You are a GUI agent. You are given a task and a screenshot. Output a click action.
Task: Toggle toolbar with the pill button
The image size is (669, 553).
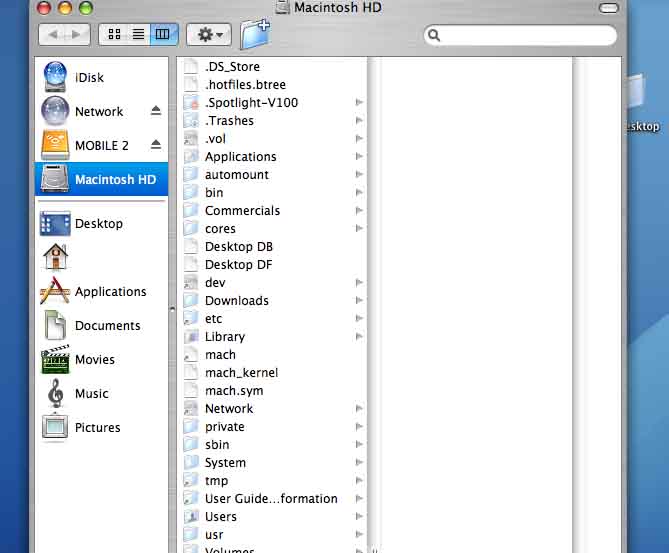pyautogui.click(x=609, y=8)
